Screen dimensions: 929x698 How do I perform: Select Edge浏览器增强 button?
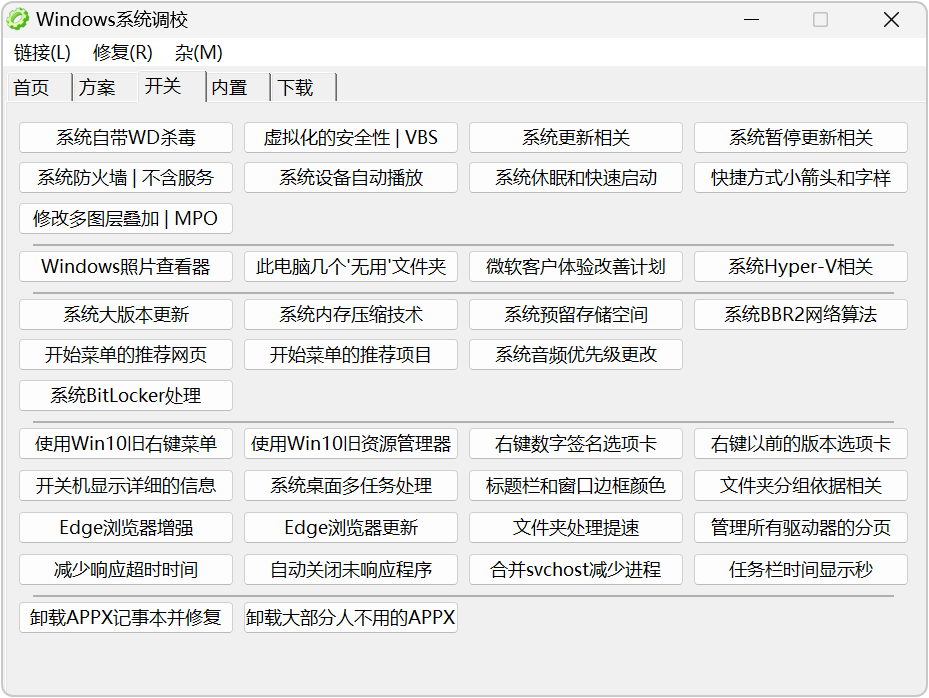pyautogui.click(x=126, y=528)
